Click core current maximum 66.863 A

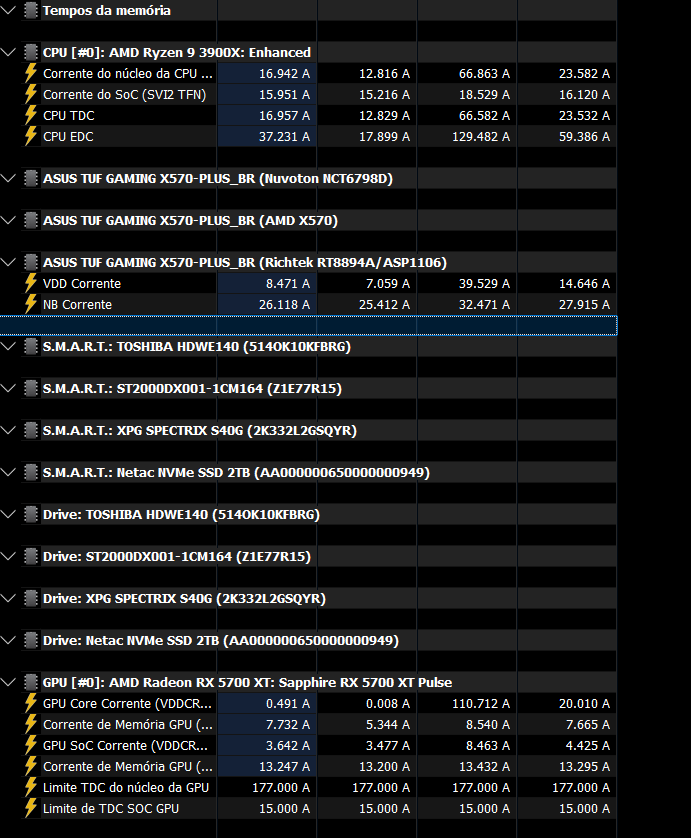pyautogui.click(x=484, y=73)
